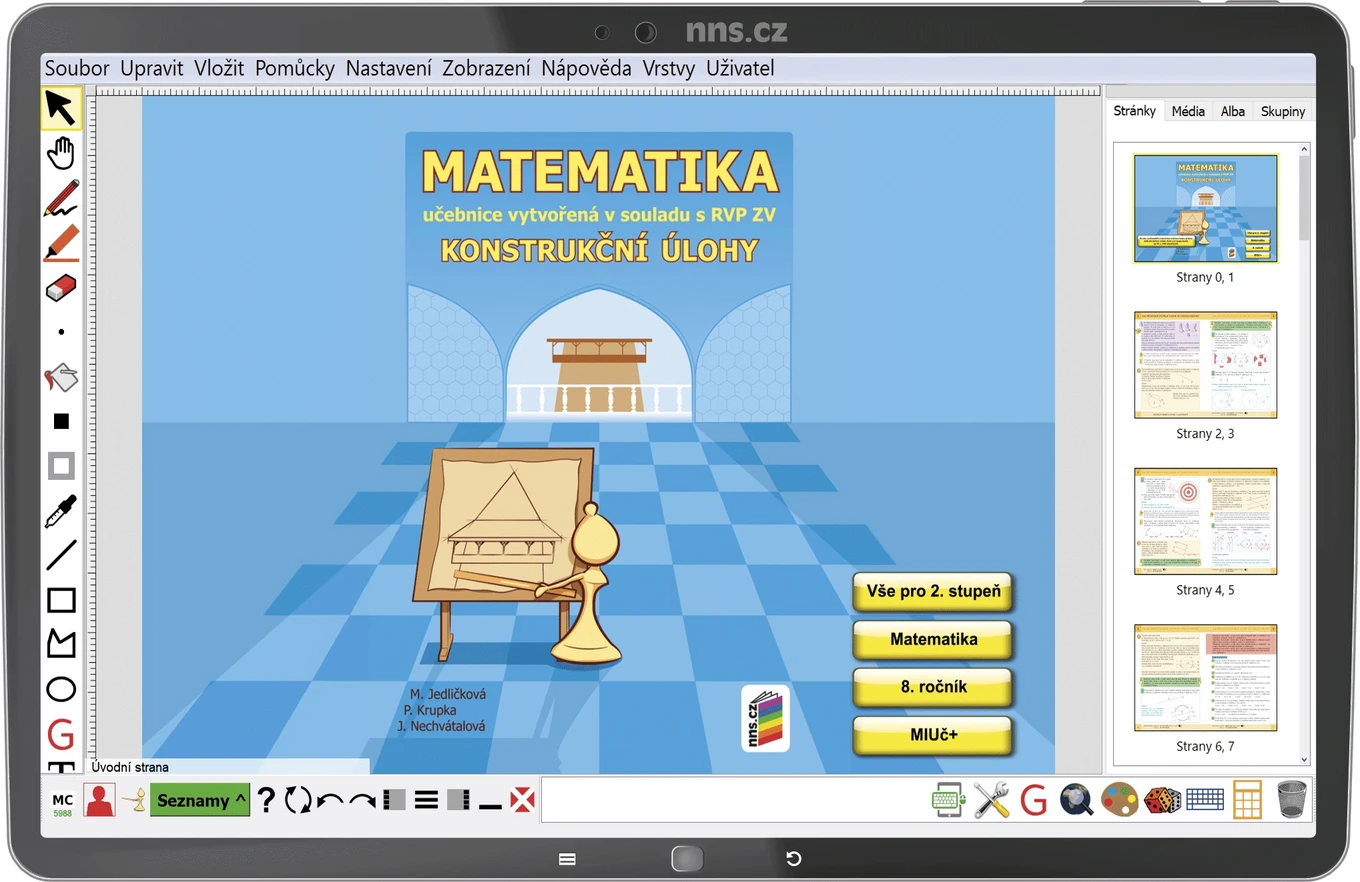Toggle the left panel dock icon
Image resolution: width=1360 pixels, height=882 pixels.
tap(394, 800)
